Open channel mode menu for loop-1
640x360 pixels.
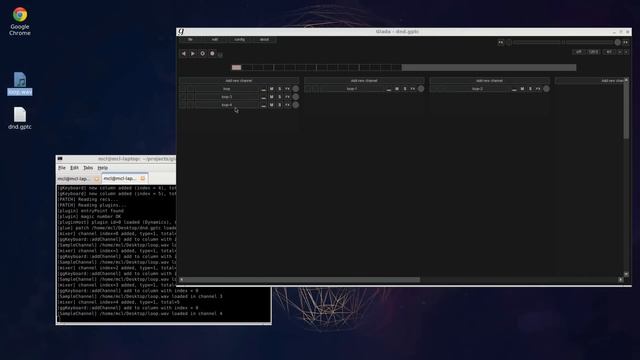point(389,89)
